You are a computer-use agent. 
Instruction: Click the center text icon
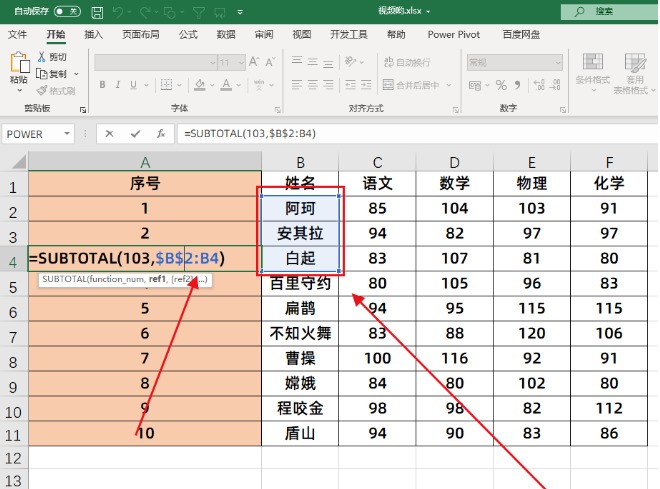click(x=312, y=85)
